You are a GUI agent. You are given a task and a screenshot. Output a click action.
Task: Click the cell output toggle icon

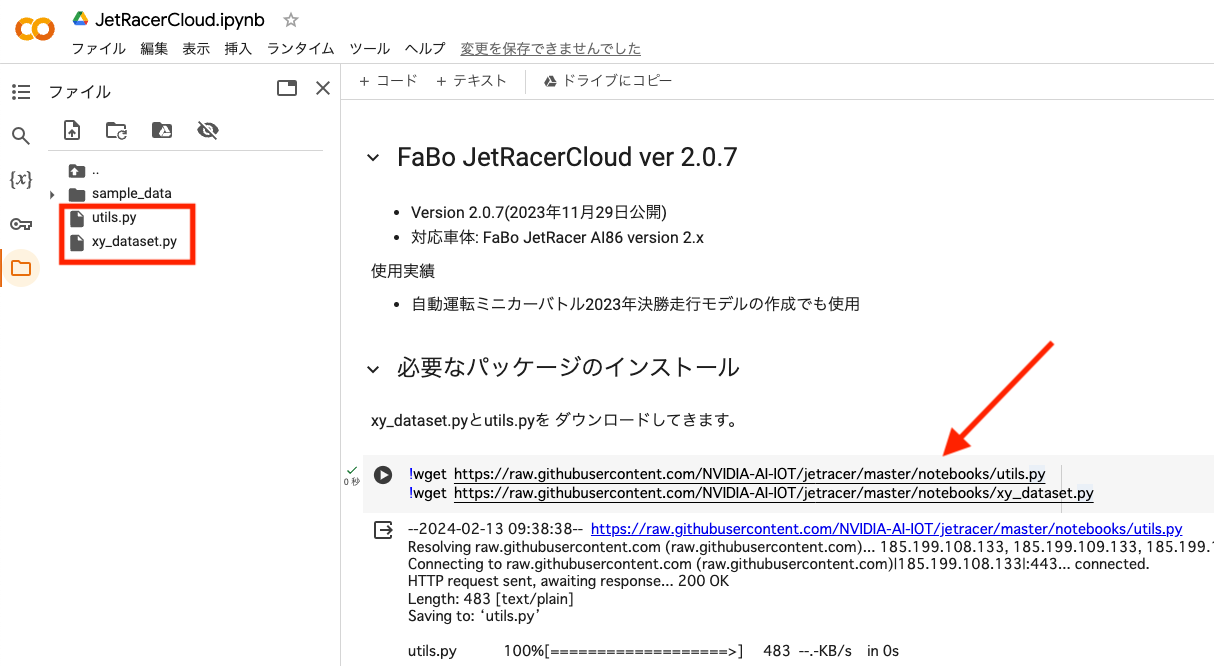click(383, 530)
